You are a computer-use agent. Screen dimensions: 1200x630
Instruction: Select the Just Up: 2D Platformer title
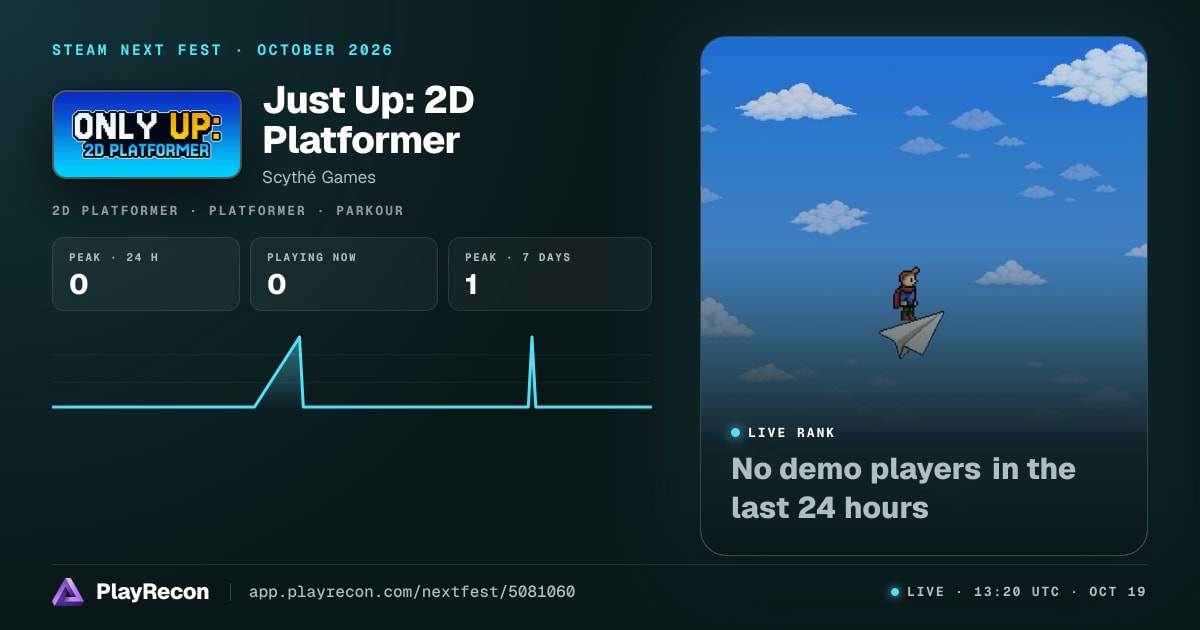368,120
